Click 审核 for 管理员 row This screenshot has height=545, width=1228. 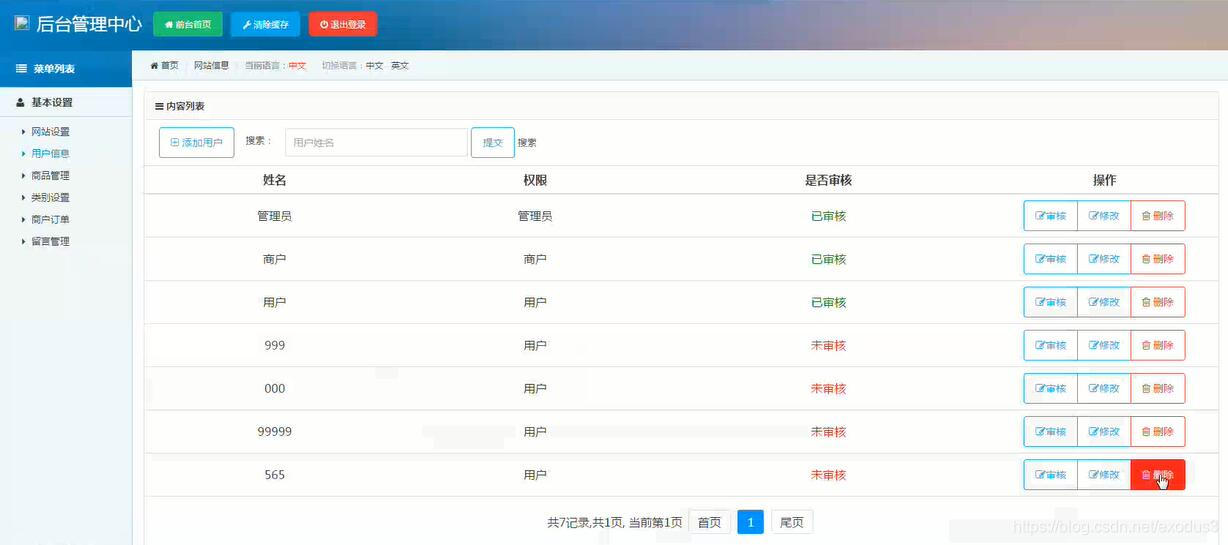coord(1050,216)
